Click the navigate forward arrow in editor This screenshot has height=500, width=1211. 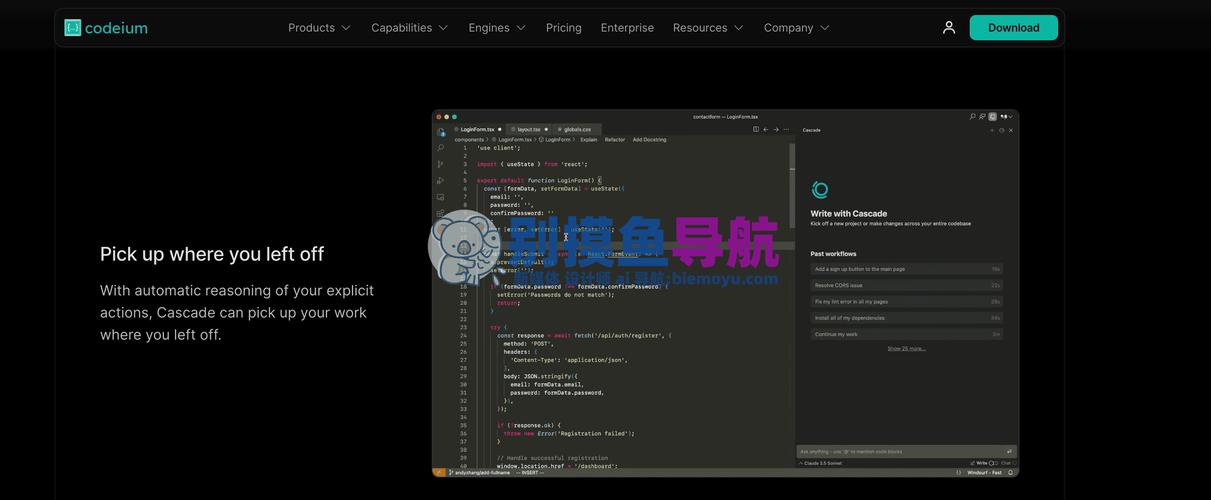(x=776, y=129)
